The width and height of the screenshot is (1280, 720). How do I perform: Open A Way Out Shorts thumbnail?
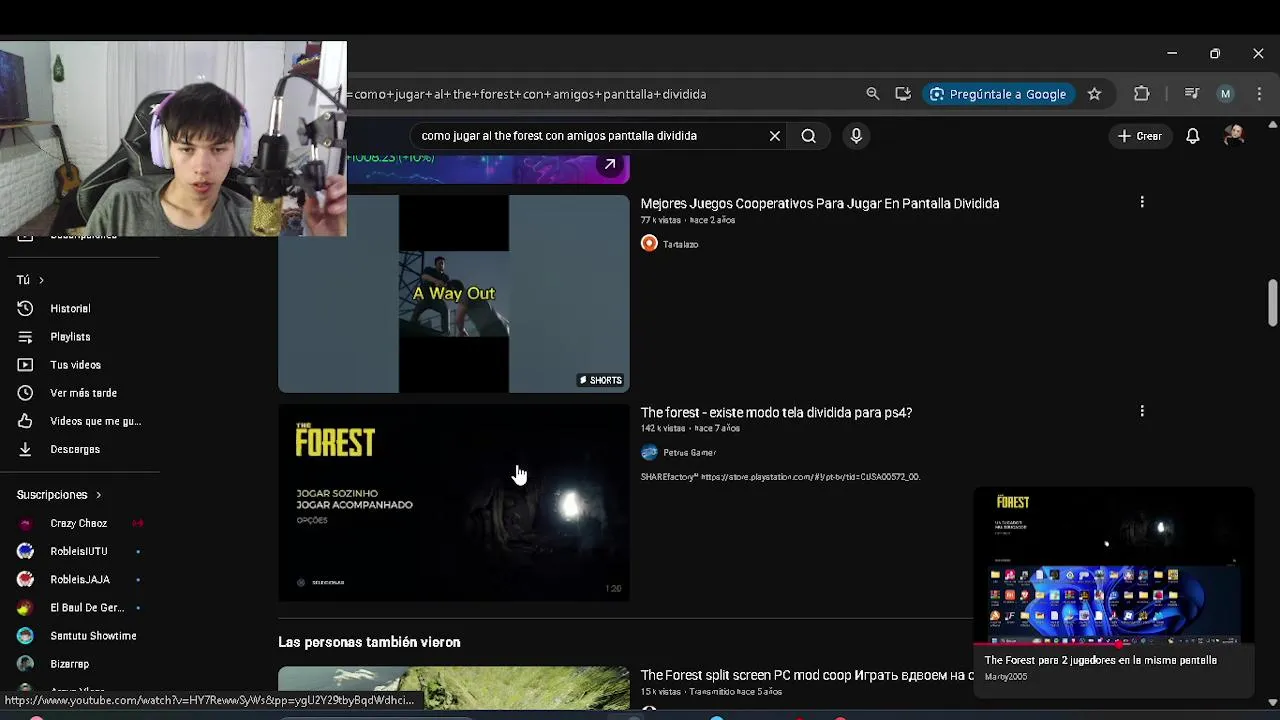coord(454,294)
